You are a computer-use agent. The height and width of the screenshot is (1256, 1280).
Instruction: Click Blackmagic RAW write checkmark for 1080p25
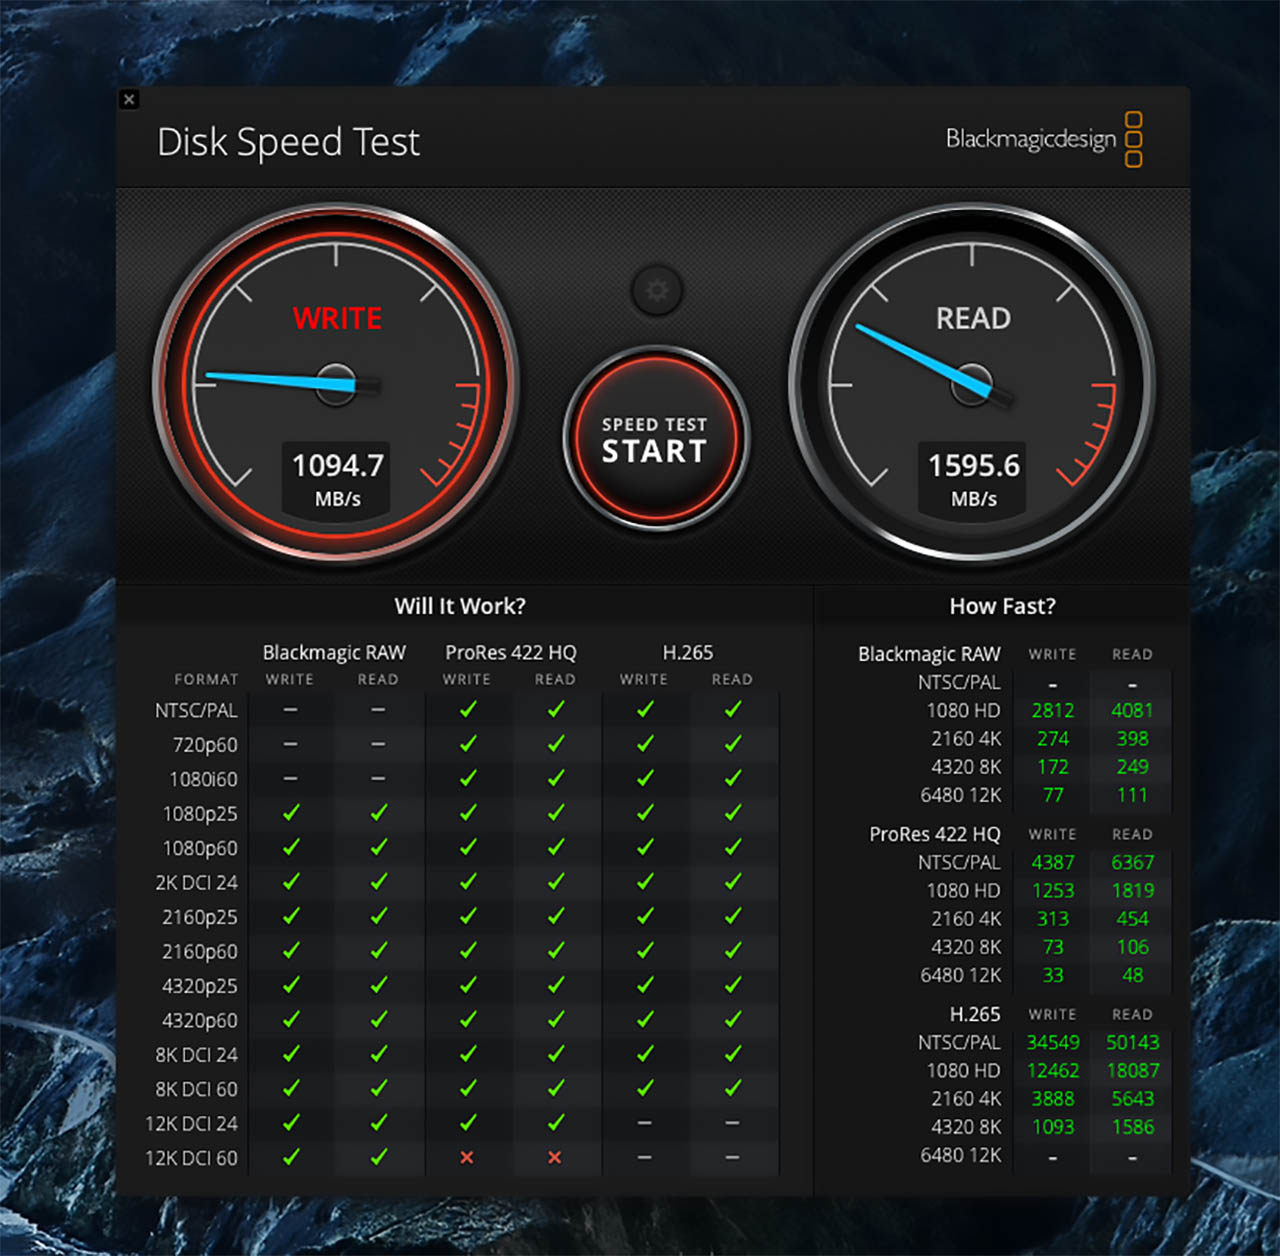(291, 813)
